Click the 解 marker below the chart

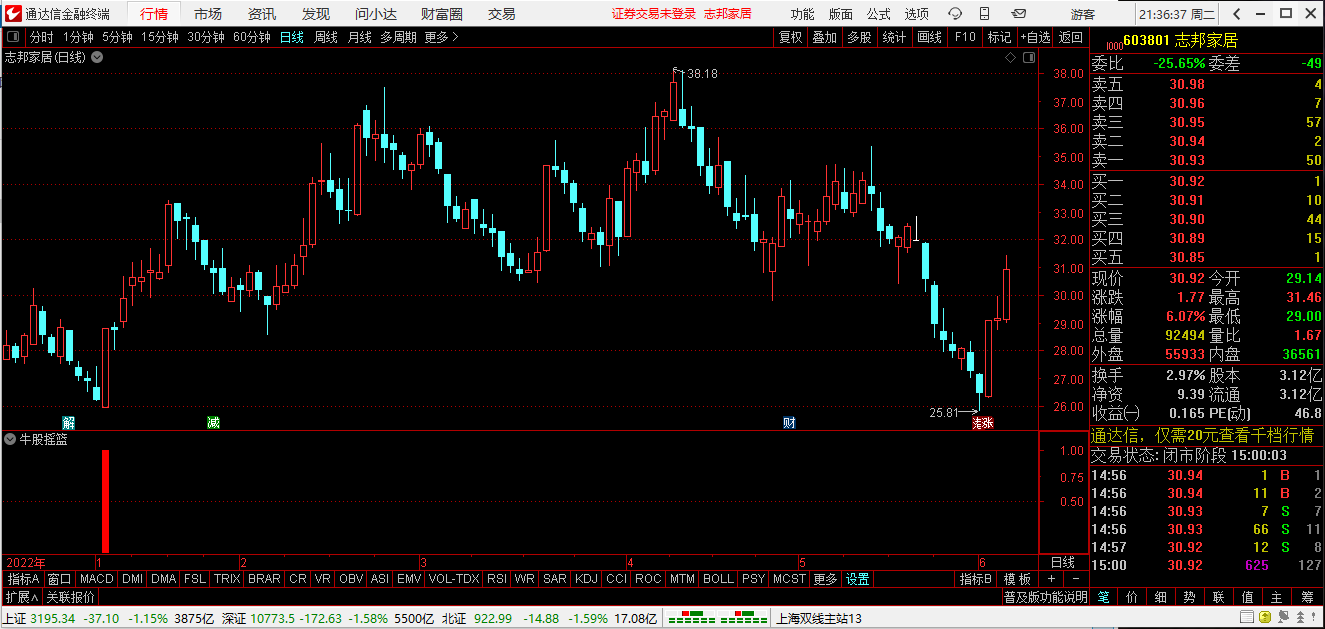68,423
